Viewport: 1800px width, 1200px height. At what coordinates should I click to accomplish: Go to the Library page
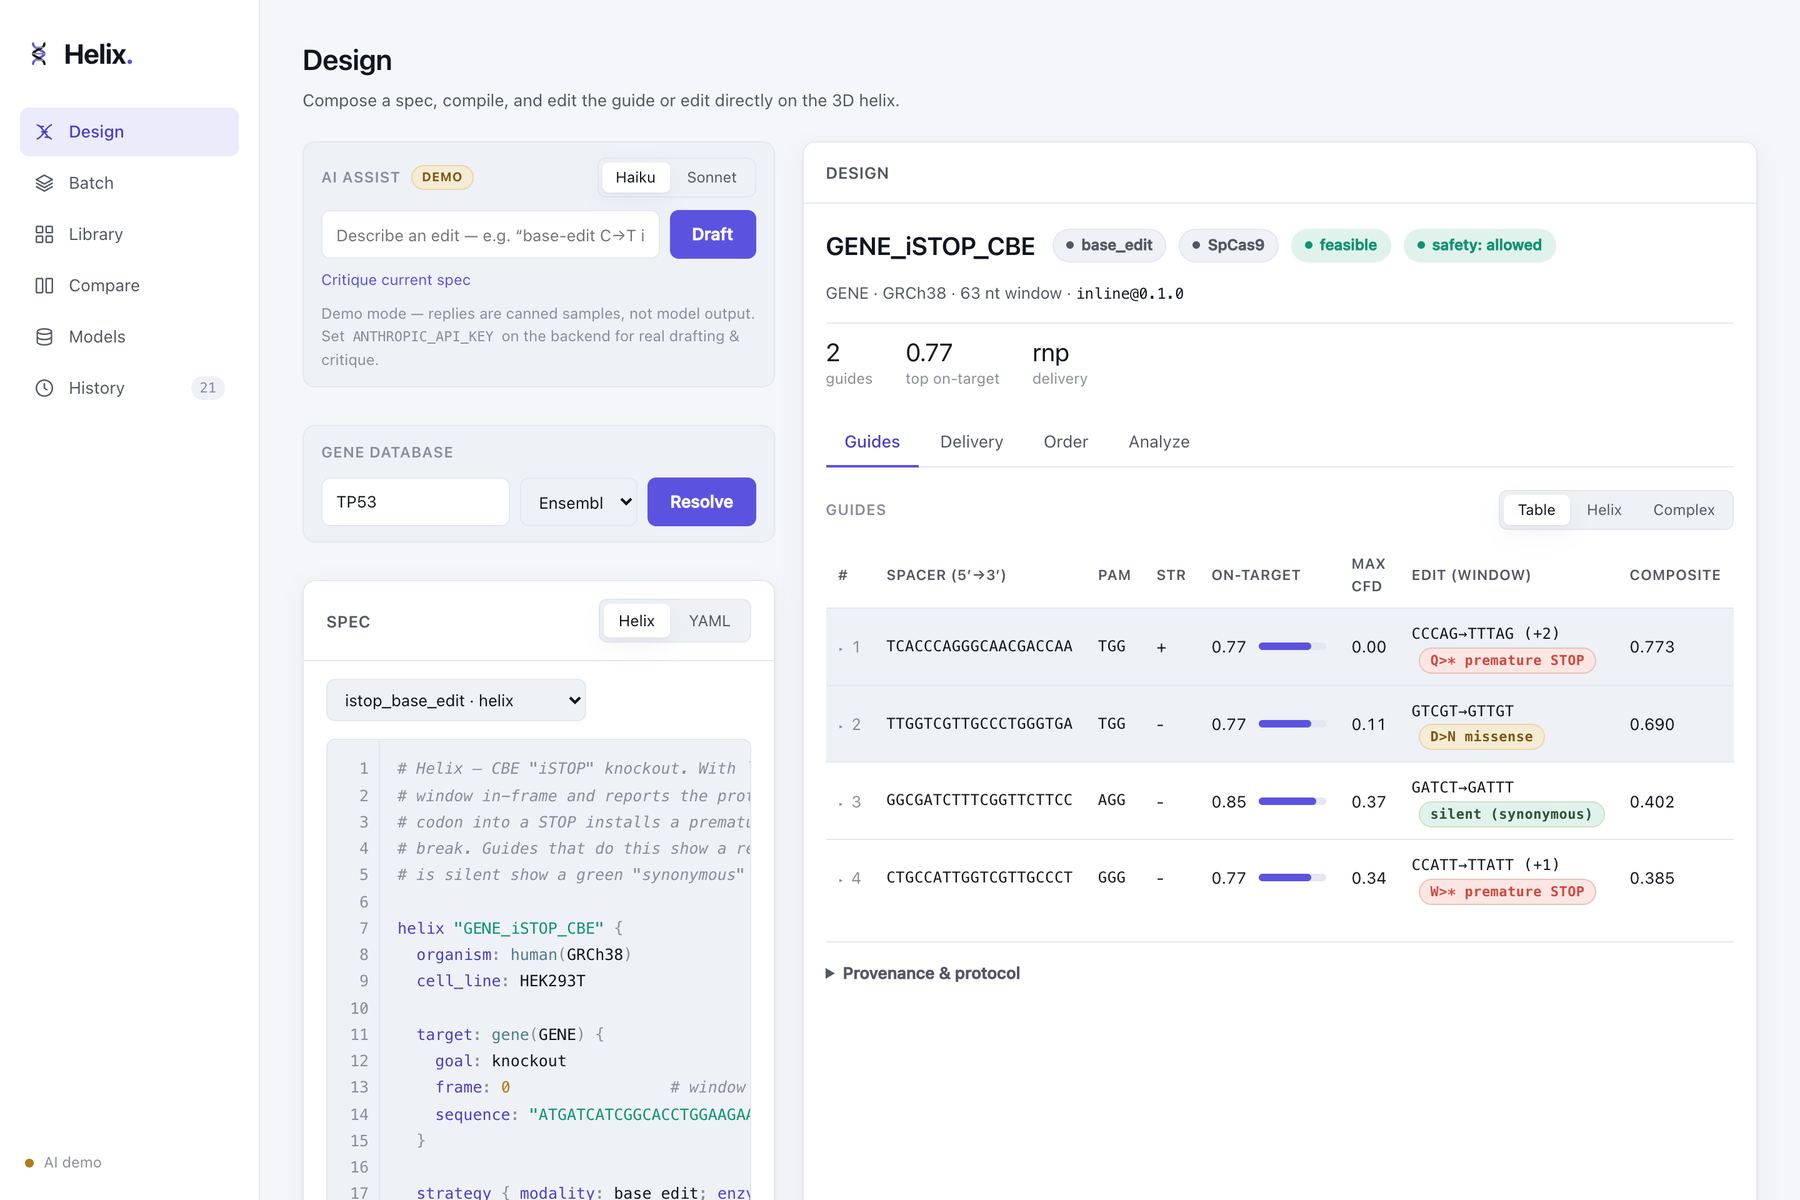129,234
